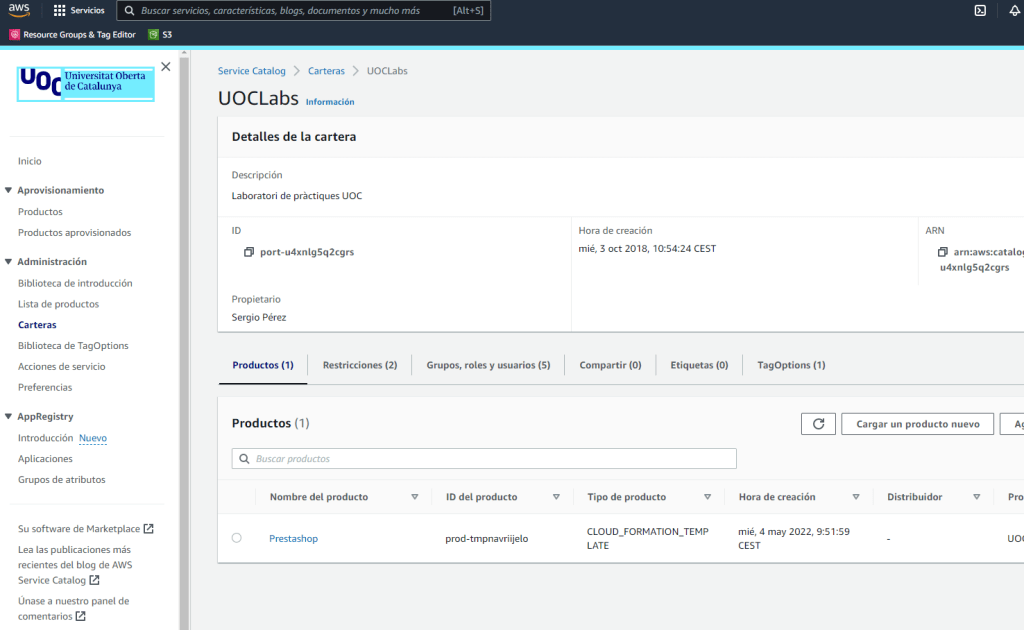Image resolution: width=1024 pixels, height=630 pixels.
Task: Click product ID prod-tmpnavriijelo cell
Action: click(487, 539)
